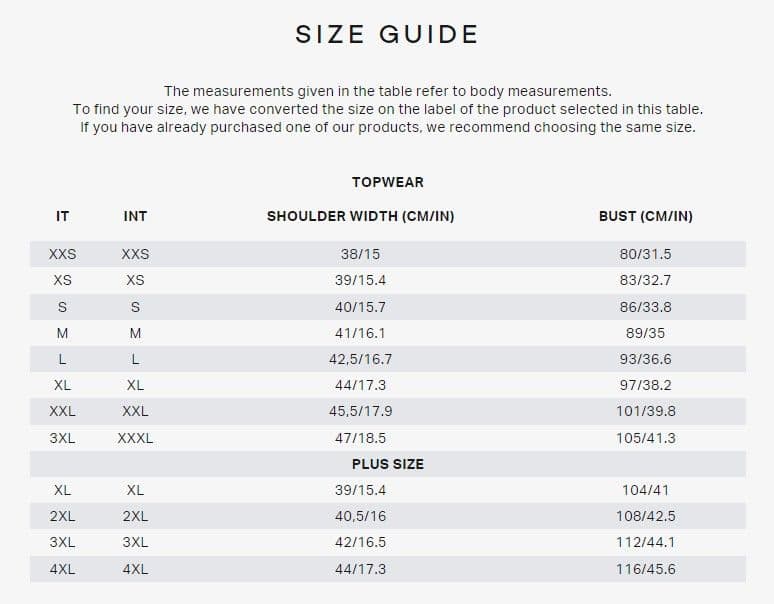The width and height of the screenshot is (774, 604).
Task: Click bust value 105/41.3
Action: click(x=645, y=438)
